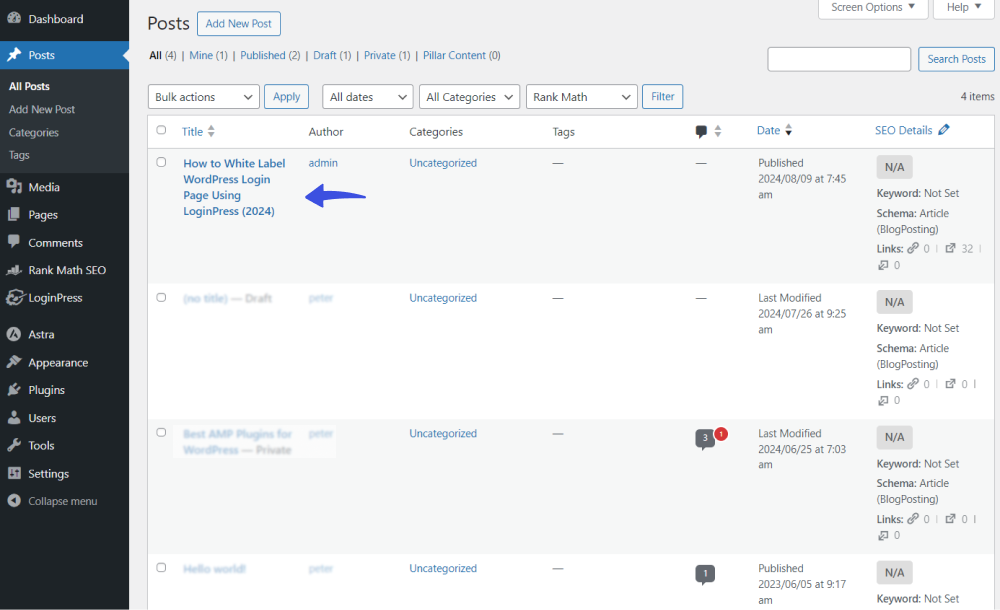Click the admin author link

click(323, 163)
